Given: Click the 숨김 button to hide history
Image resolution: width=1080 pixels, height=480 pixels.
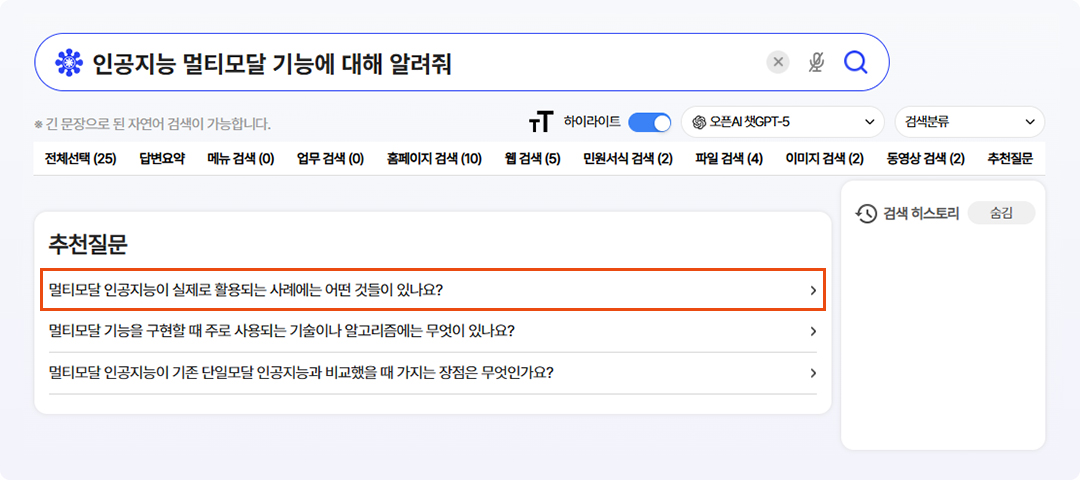Looking at the screenshot, I should point(1001,213).
